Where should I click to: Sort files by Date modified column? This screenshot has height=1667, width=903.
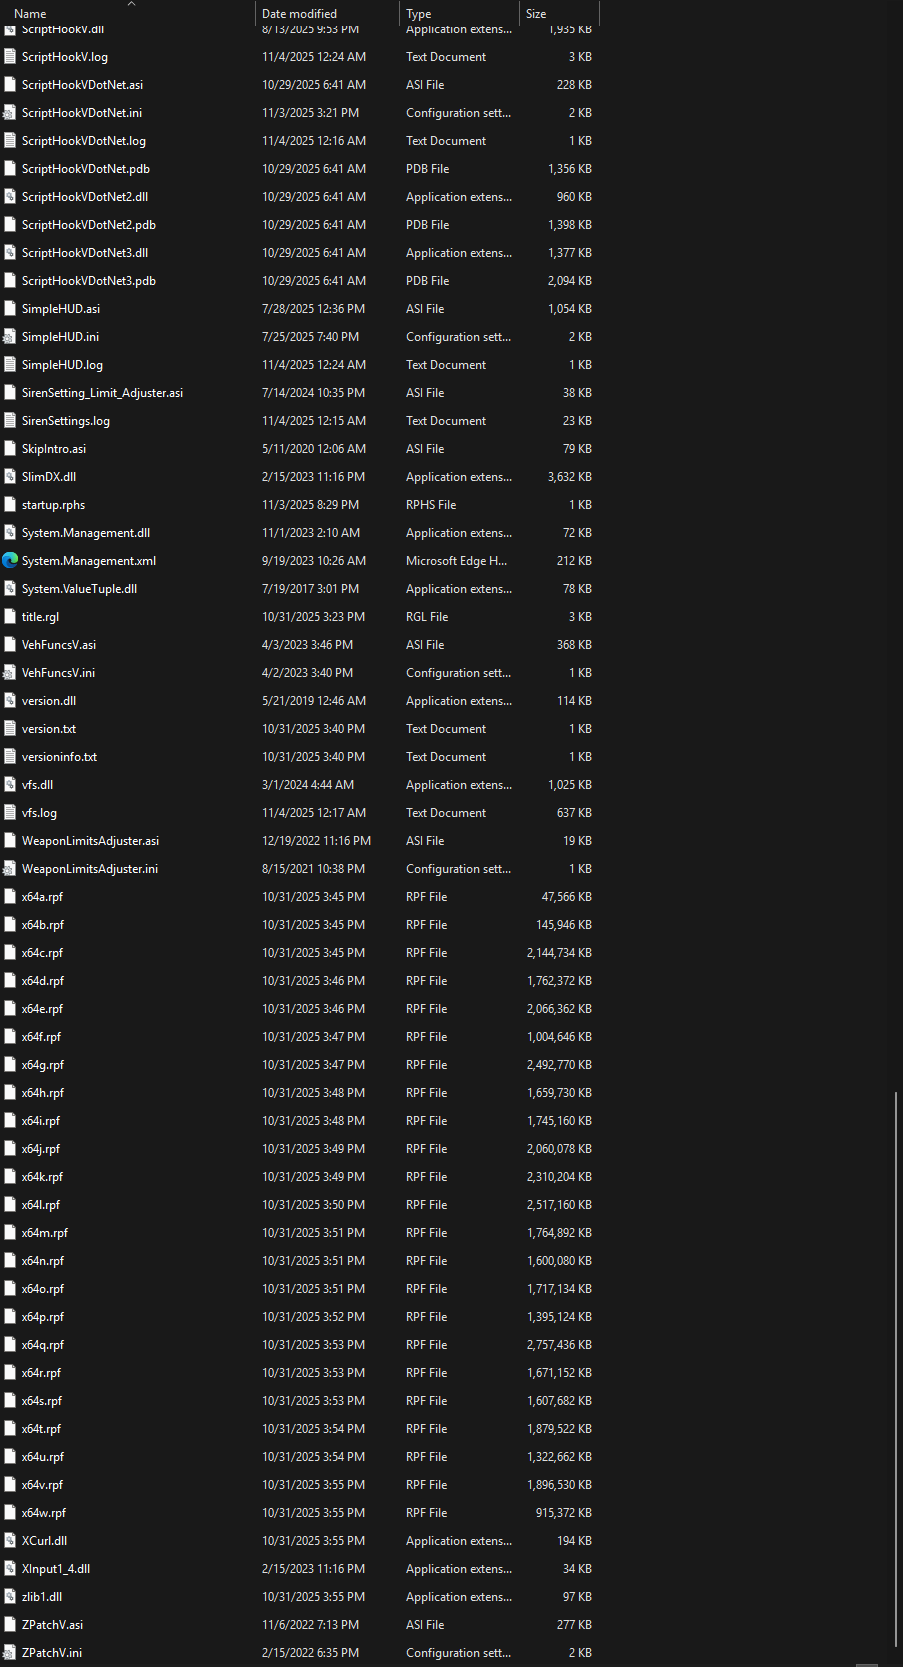(x=299, y=14)
